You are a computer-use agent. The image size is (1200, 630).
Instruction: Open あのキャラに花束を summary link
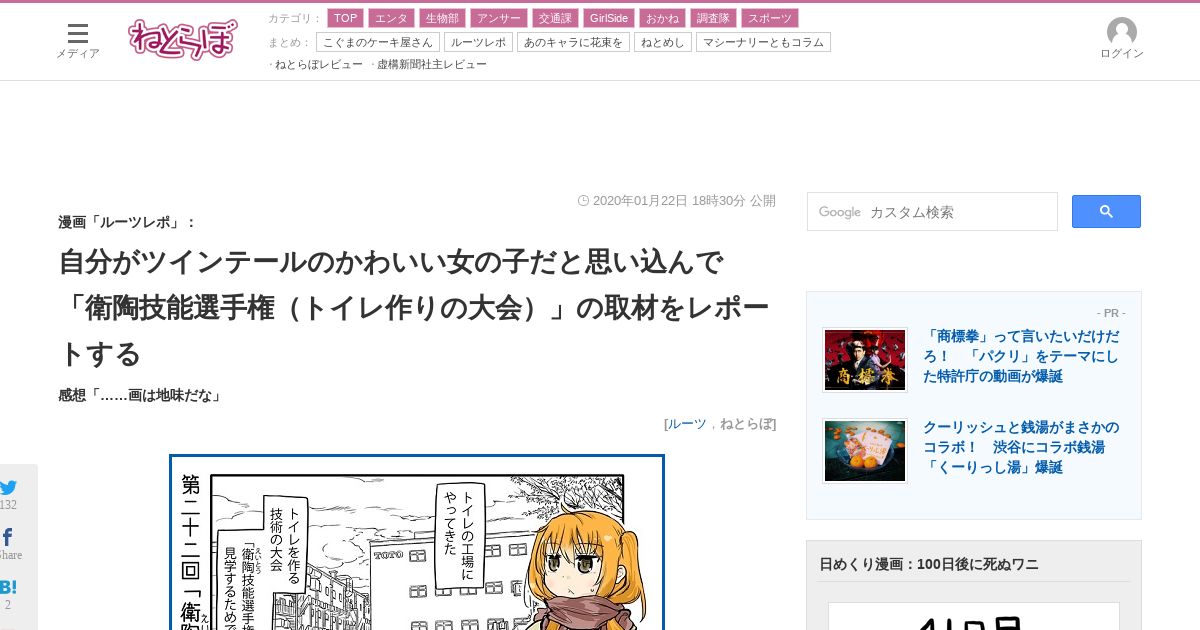[x=573, y=42]
